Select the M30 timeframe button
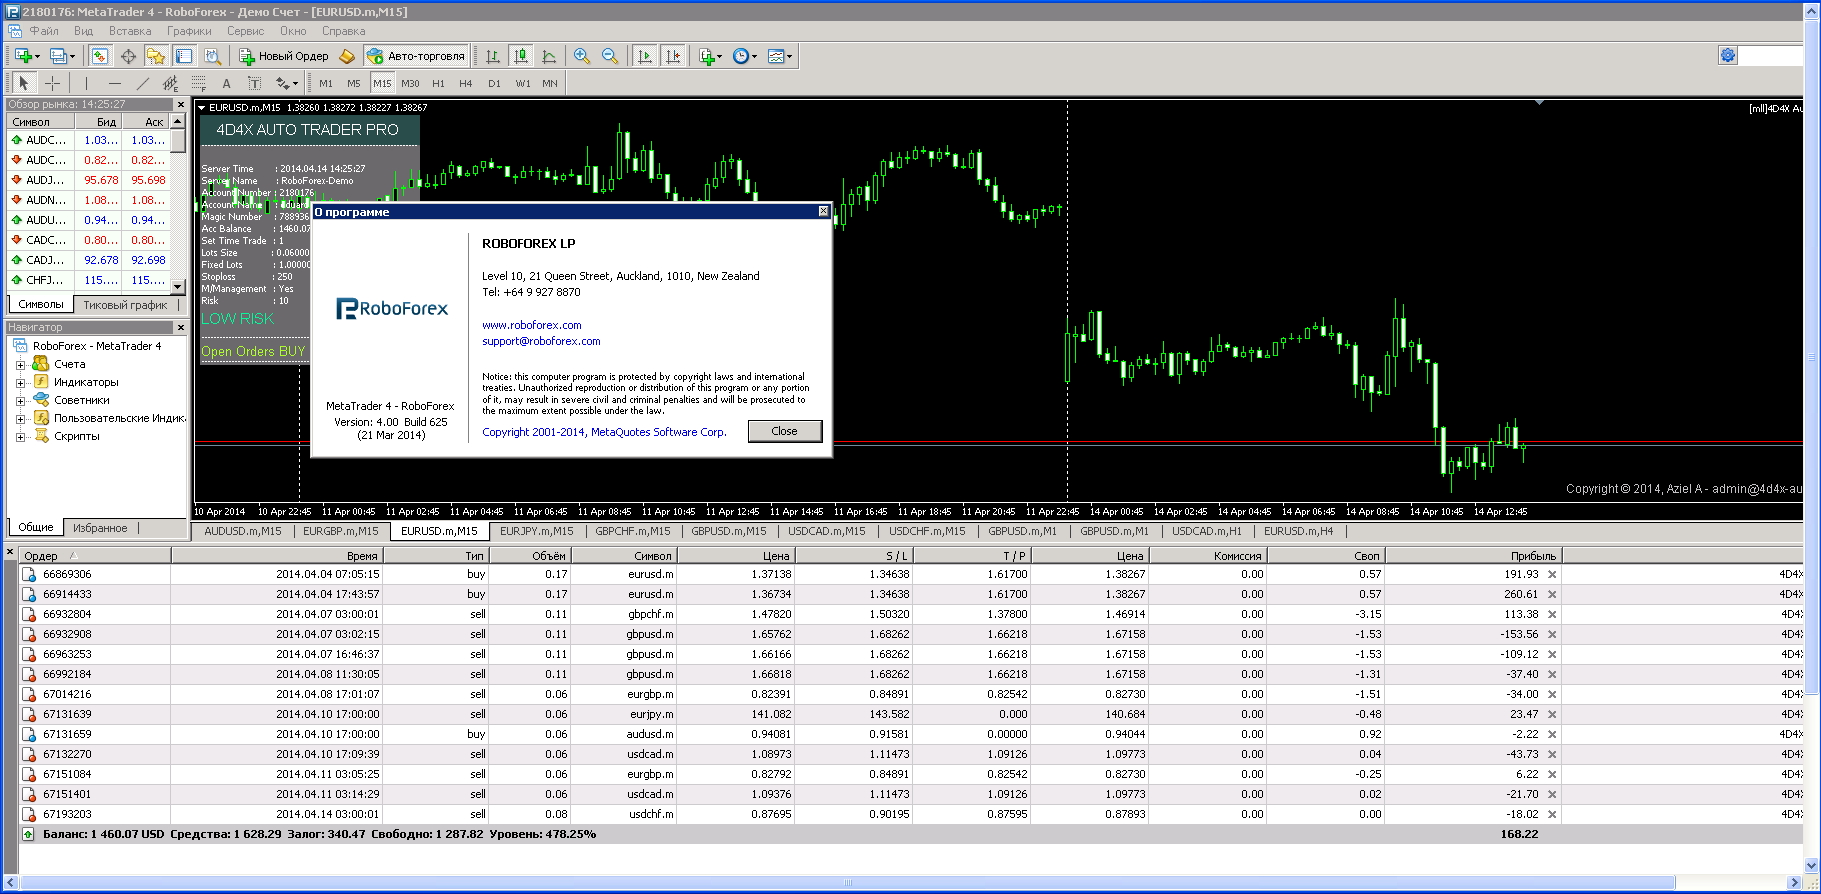1821x894 pixels. coord(410,83)
